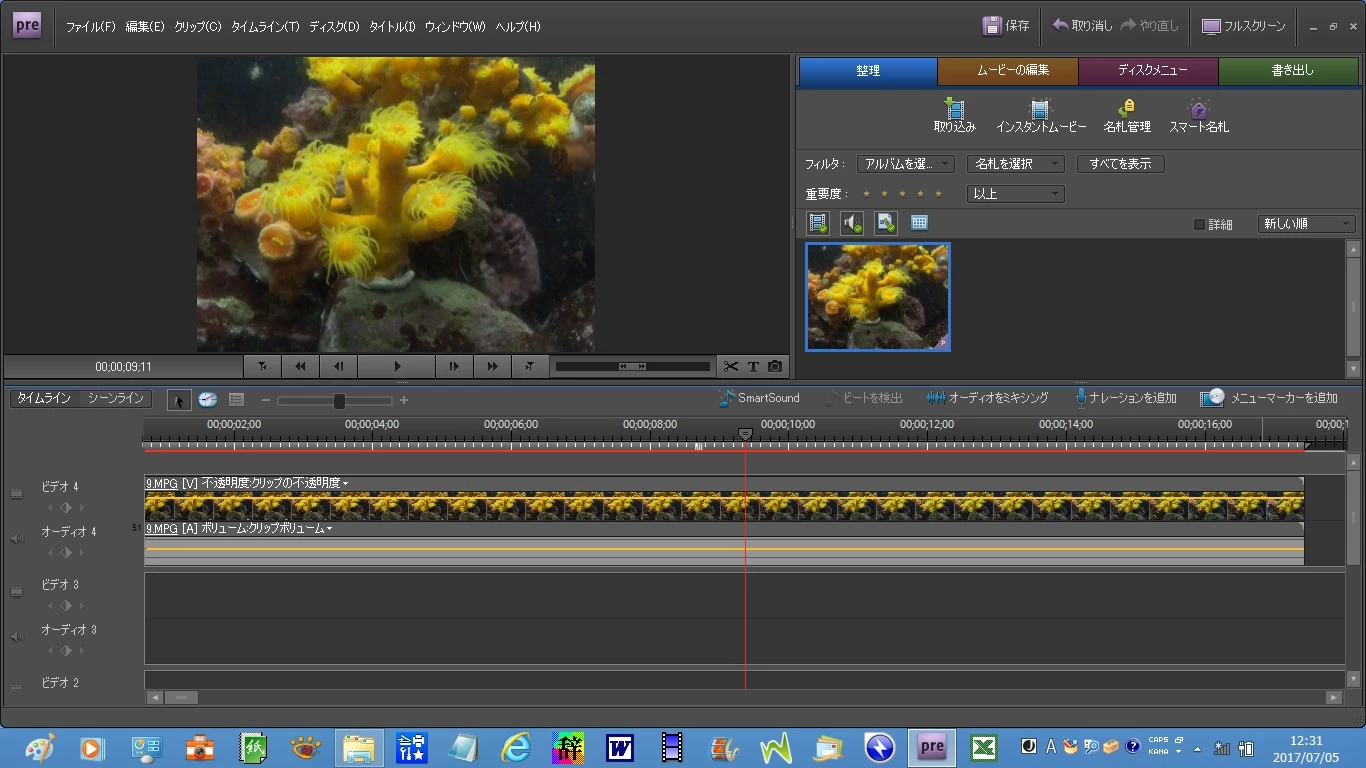Screen dimensions: 1366x768
Task: Select the scissors split clip tool
Action: (731, 367)
